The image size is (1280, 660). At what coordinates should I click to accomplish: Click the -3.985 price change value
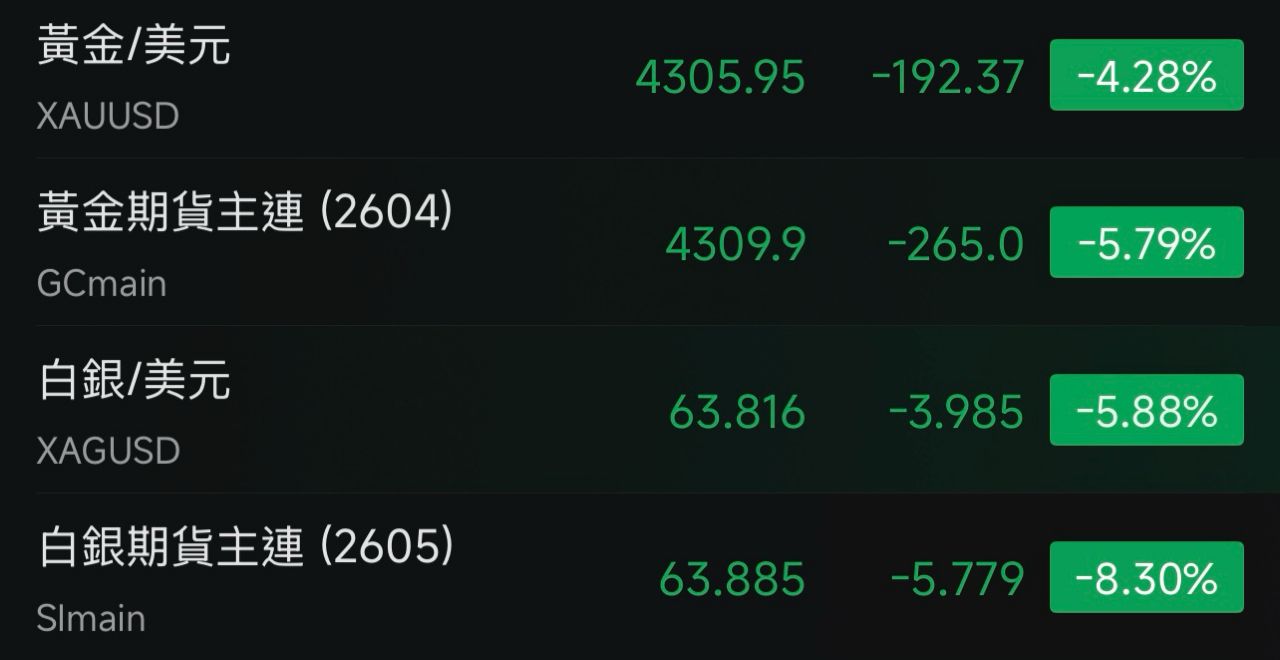click(955, 411)
